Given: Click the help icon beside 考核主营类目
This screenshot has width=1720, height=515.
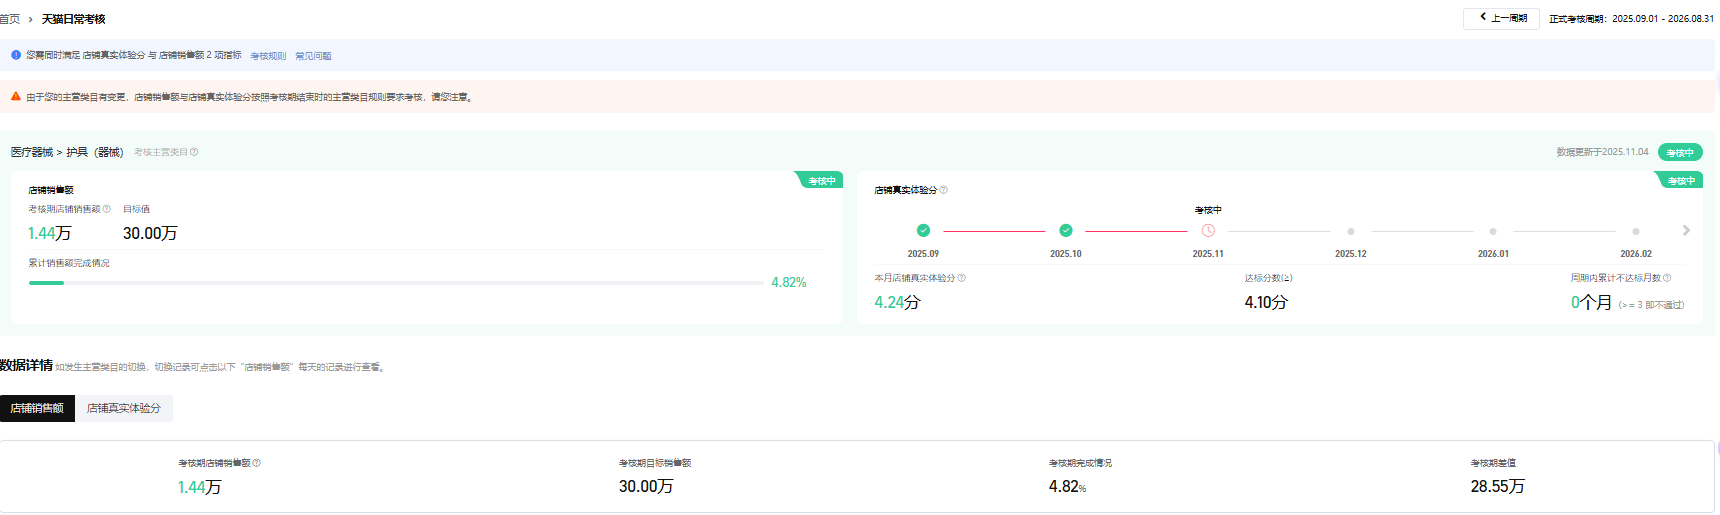Looking at the screenshot, I should click(194, 152).
